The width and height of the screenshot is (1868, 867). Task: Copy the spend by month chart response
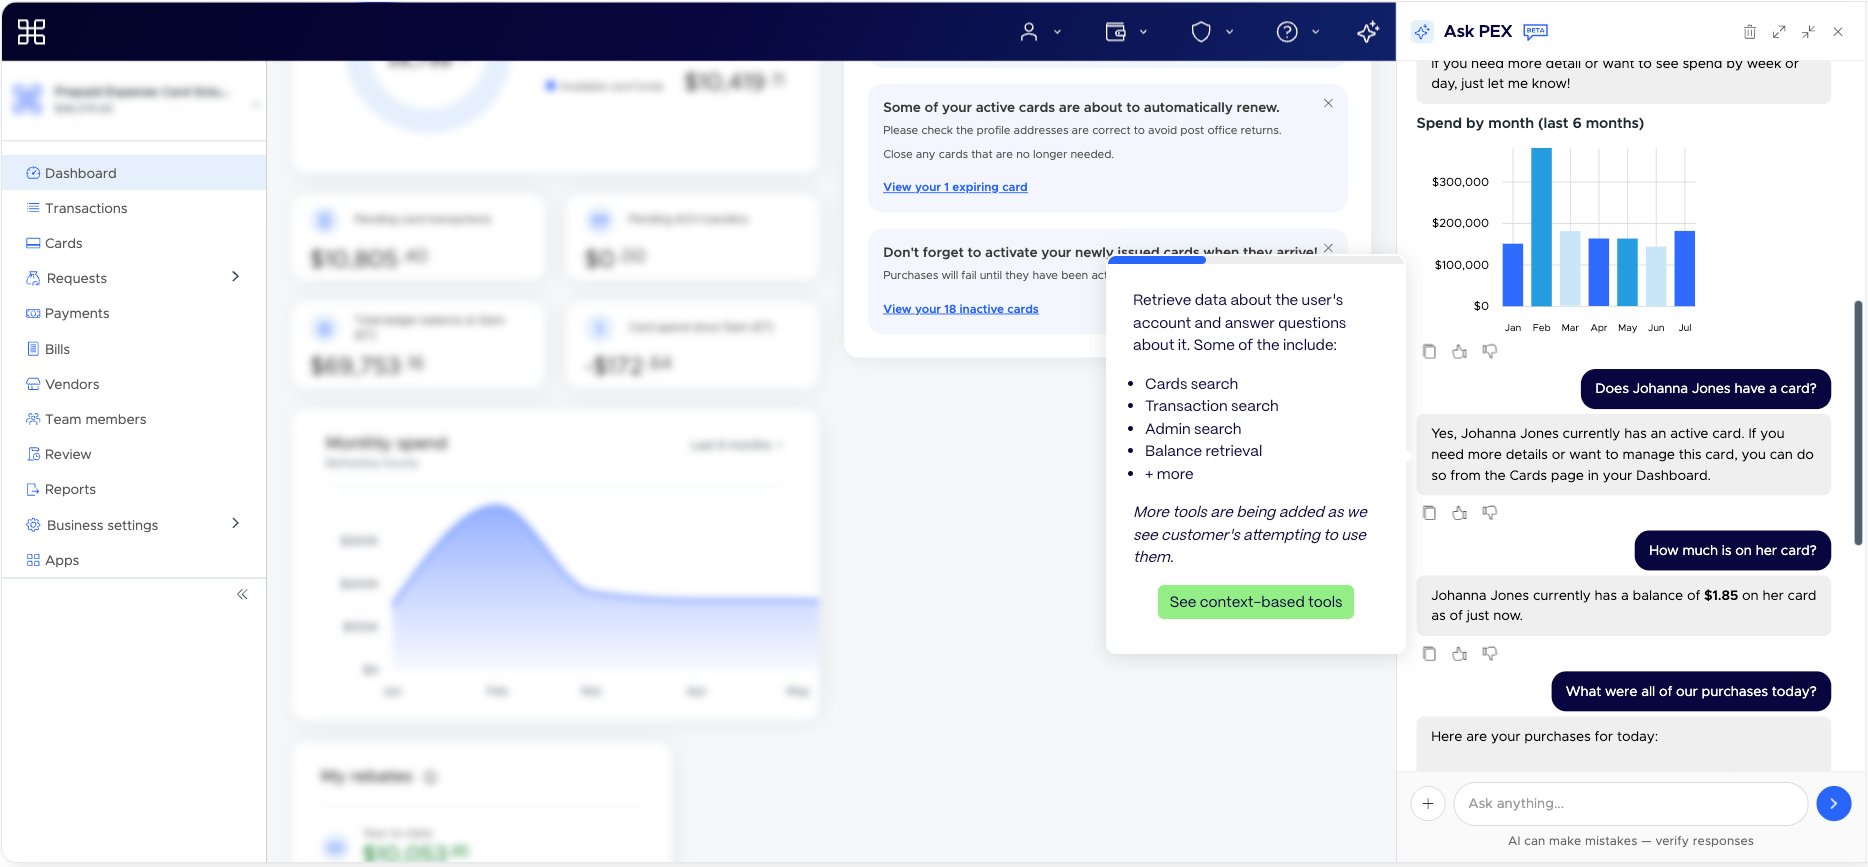pos(1429,351)
